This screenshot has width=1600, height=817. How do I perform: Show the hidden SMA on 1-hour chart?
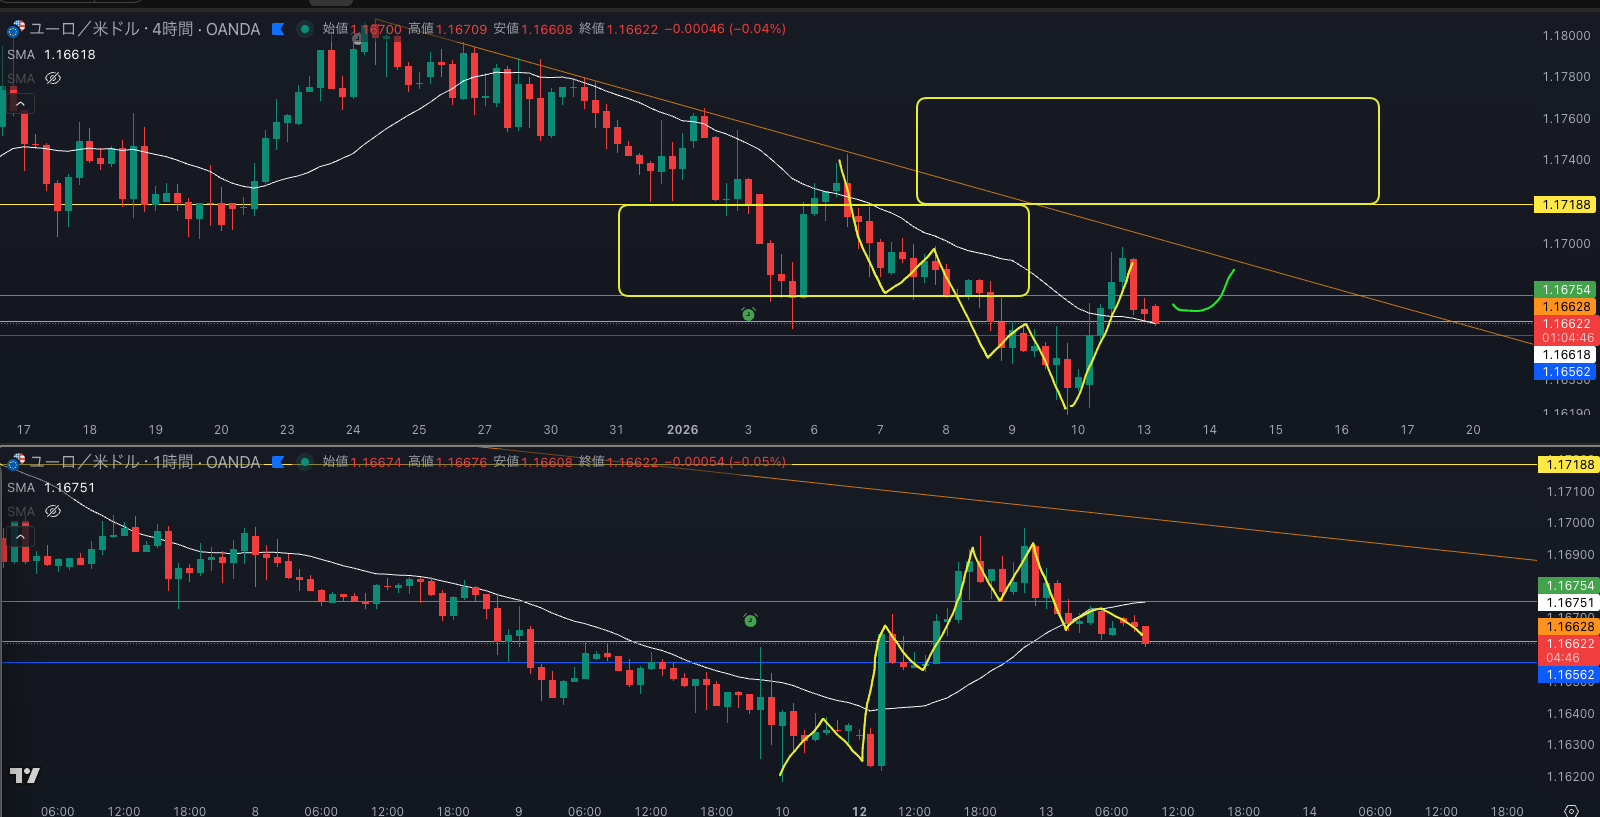[x=53, y=511]
